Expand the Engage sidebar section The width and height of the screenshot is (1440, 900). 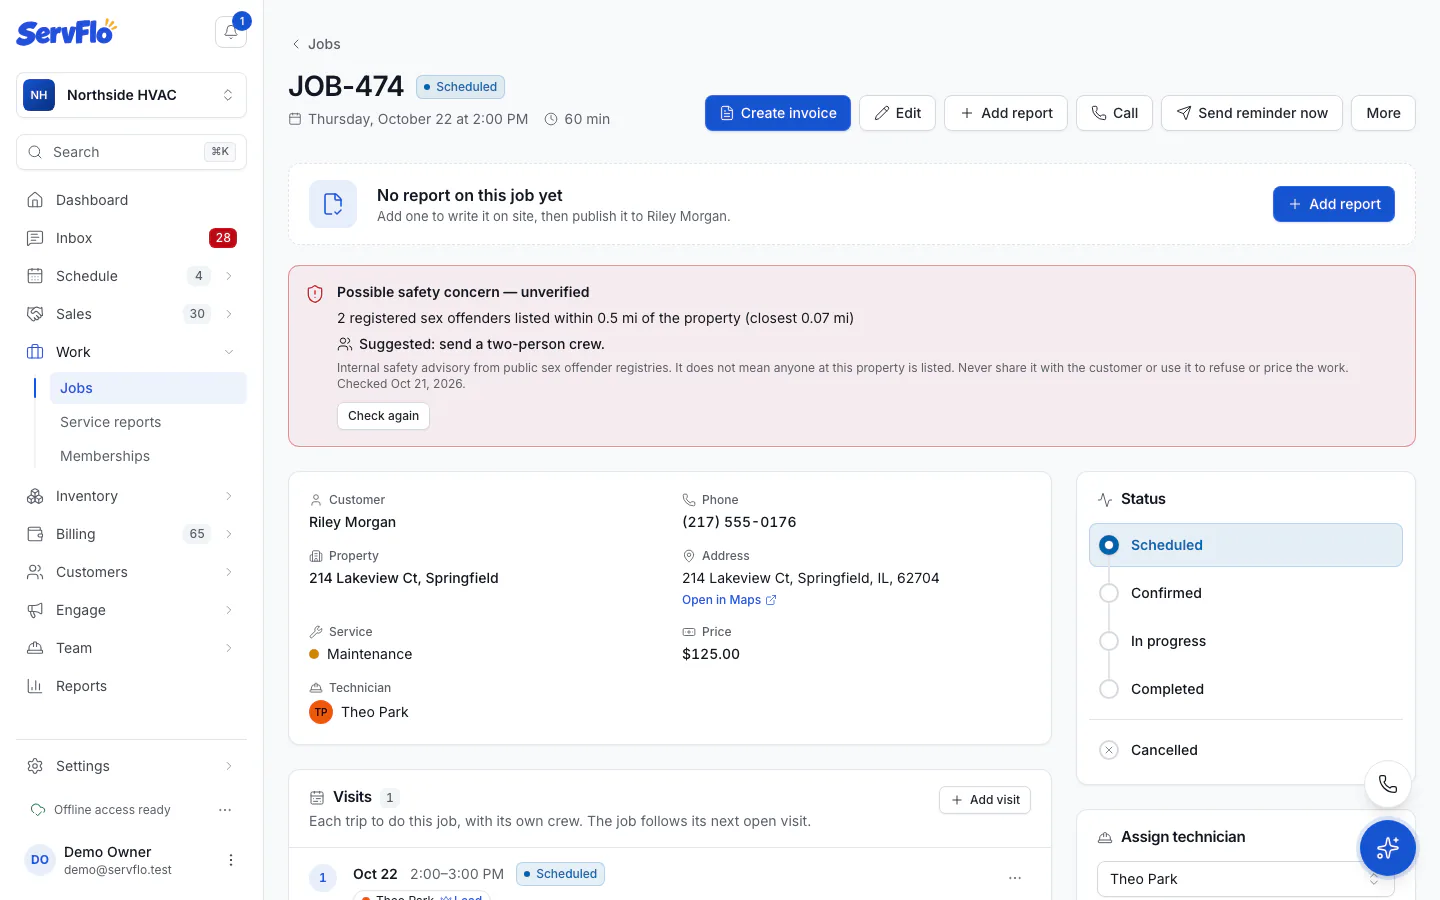pos(229,610)
